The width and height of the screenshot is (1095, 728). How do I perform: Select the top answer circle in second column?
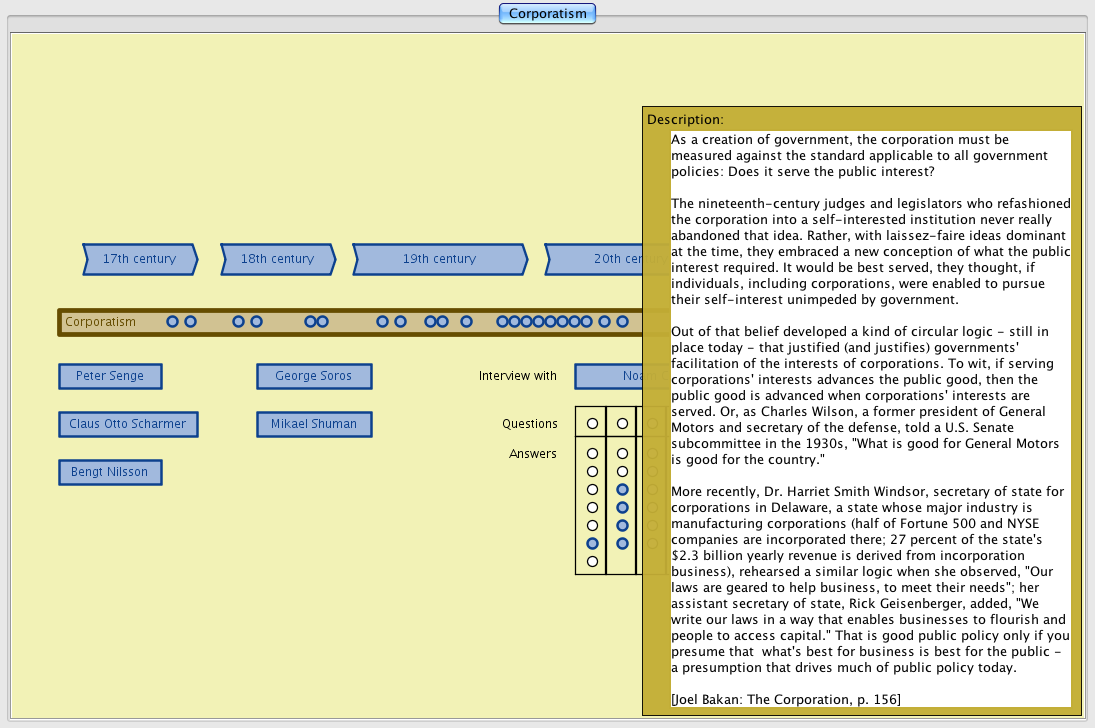click(x=622, y=454)
